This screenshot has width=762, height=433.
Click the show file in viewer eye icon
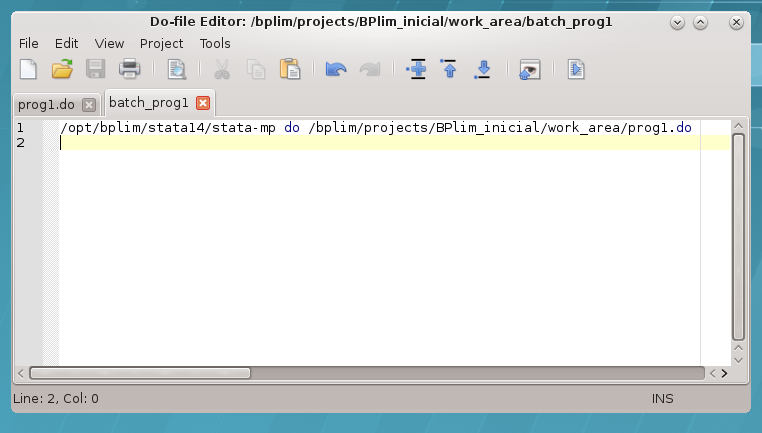coord(529,69)
